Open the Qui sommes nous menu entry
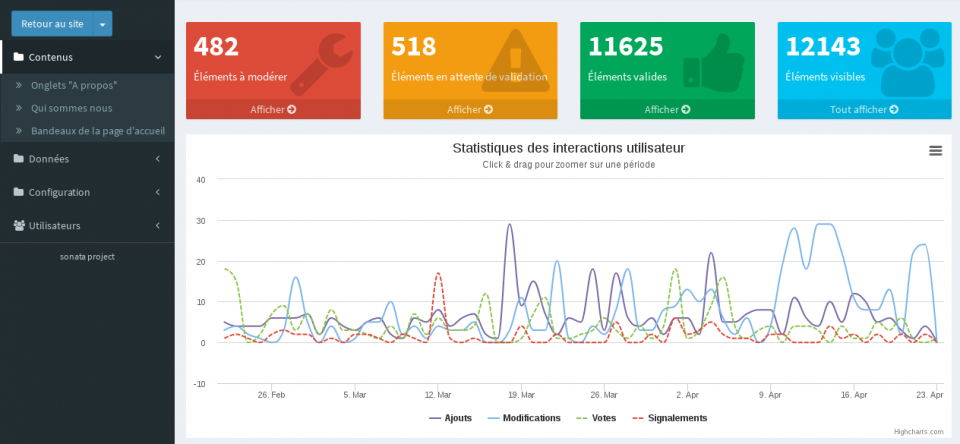This screenshot has width=960, height=444. point(71,108)
